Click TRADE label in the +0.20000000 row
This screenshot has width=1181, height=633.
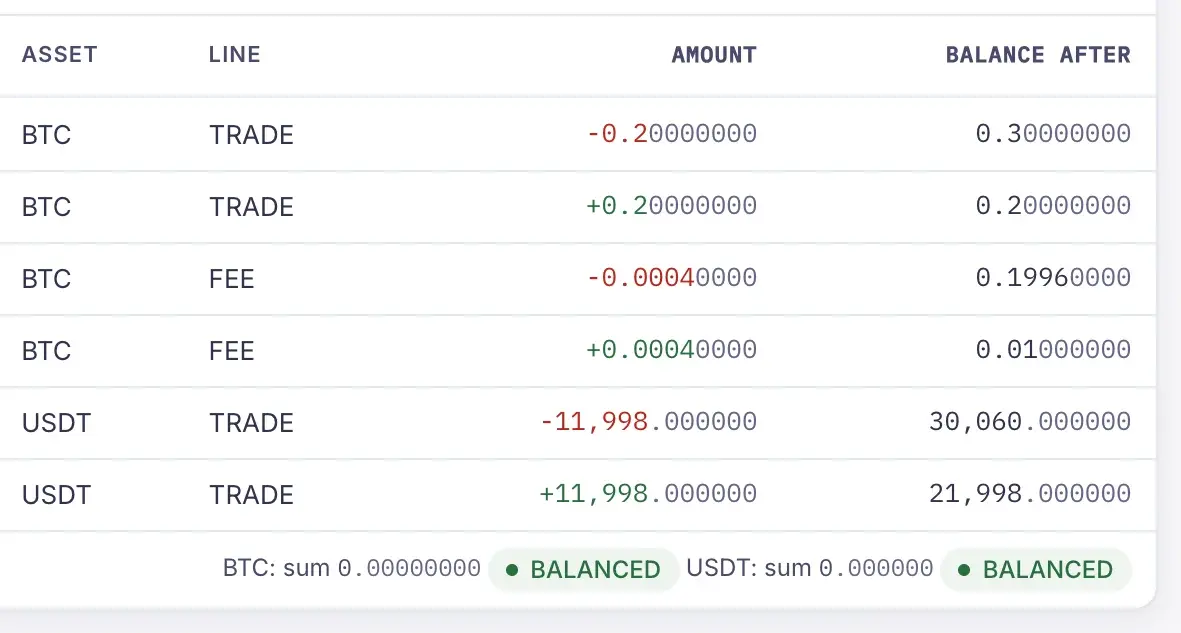pos(251,206)
